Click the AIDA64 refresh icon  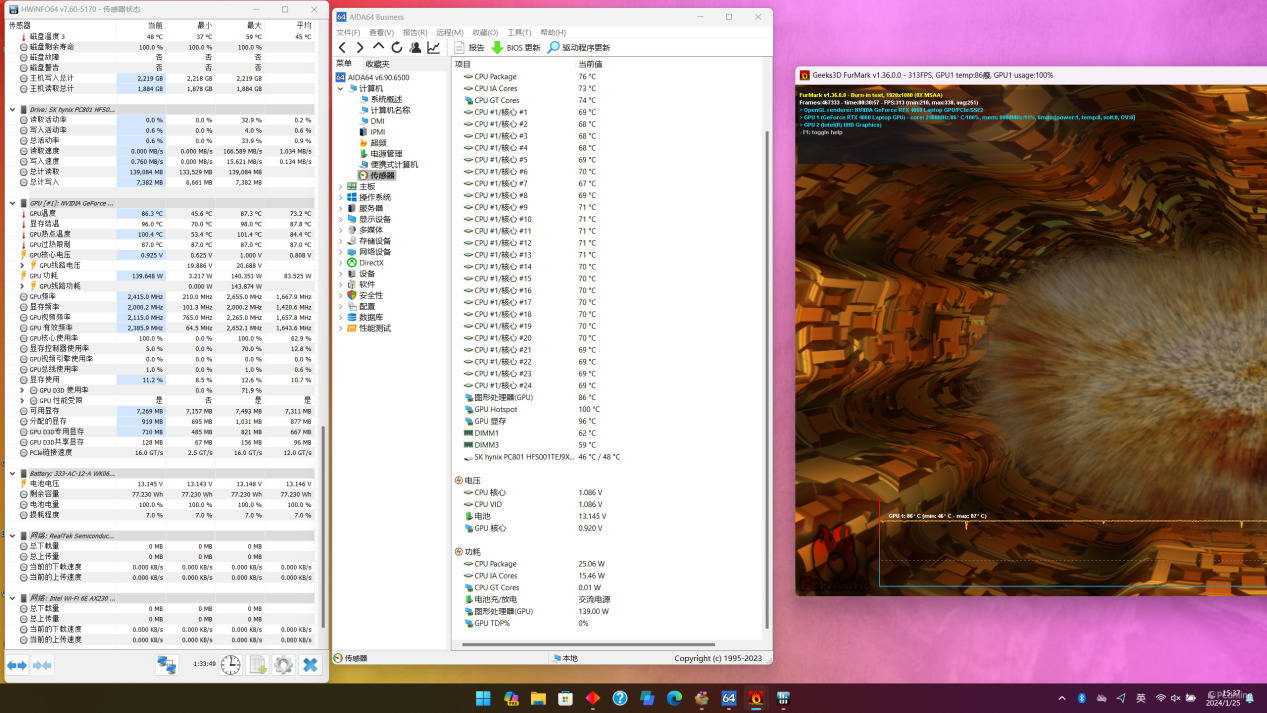pyautogui.click(x=396, y=47)
